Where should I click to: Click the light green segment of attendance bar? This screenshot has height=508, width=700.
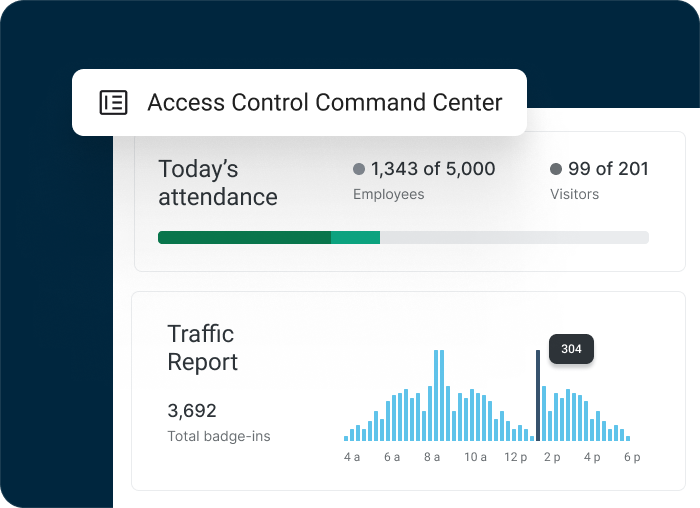click(355, 237)
